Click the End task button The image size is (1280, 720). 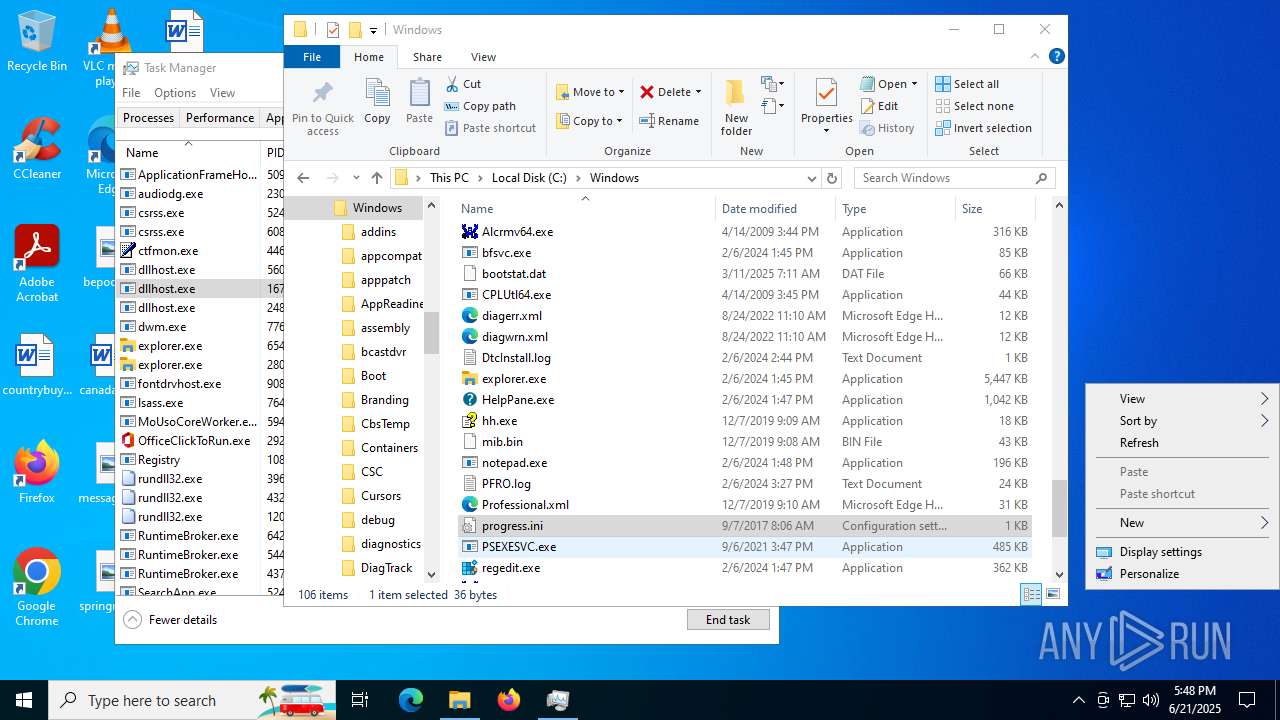point(728,620)
